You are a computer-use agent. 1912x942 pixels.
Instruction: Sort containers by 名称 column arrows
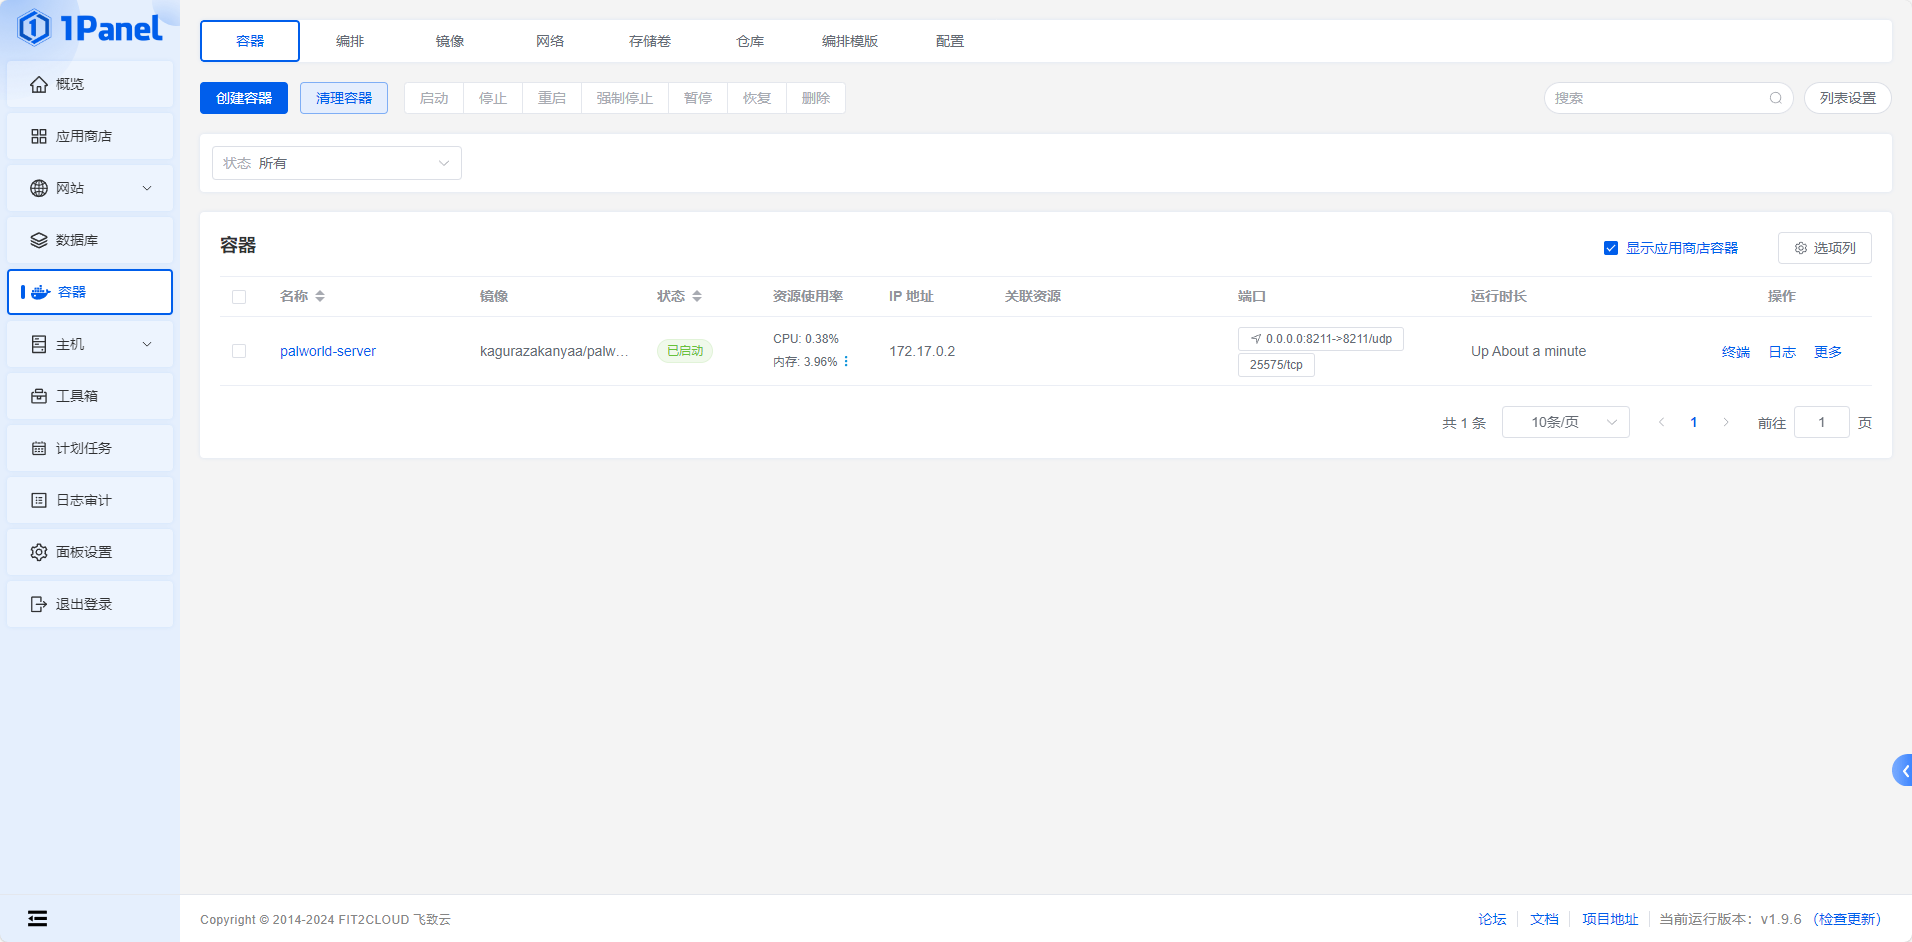320,296
